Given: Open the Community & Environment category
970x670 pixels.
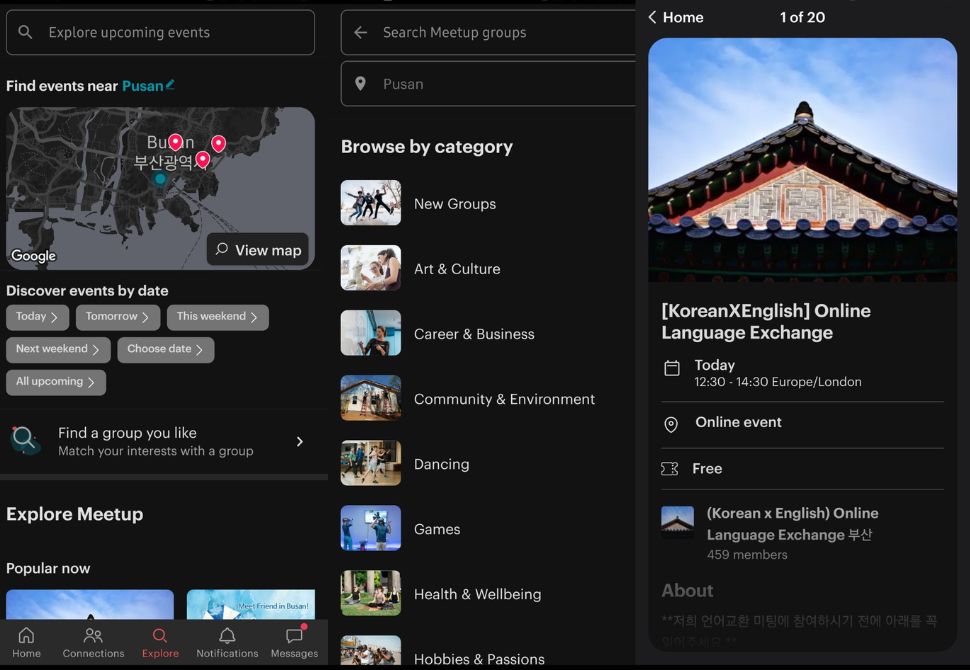Looking at the screenshot, I should (x=486, y=398).
